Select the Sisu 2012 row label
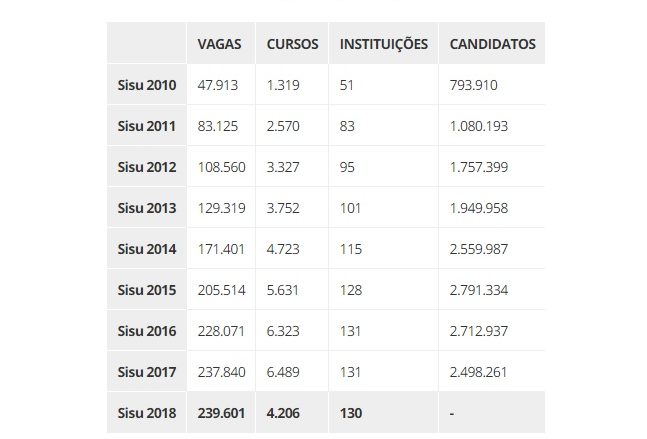Viewport: 647px width, 439px height. pyautogui.click(x=147, y=167)
